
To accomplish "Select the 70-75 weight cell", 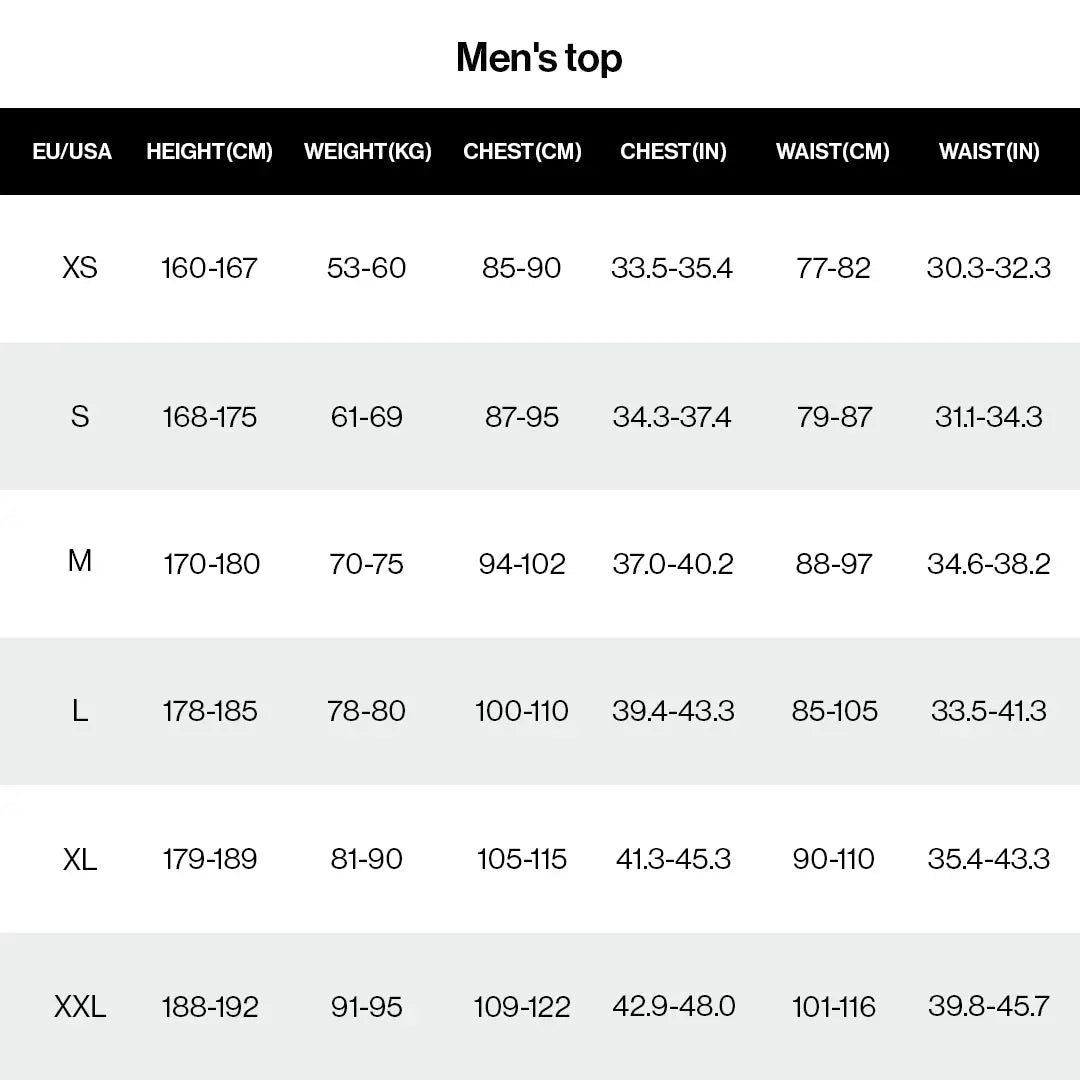I will pos(366,564).
